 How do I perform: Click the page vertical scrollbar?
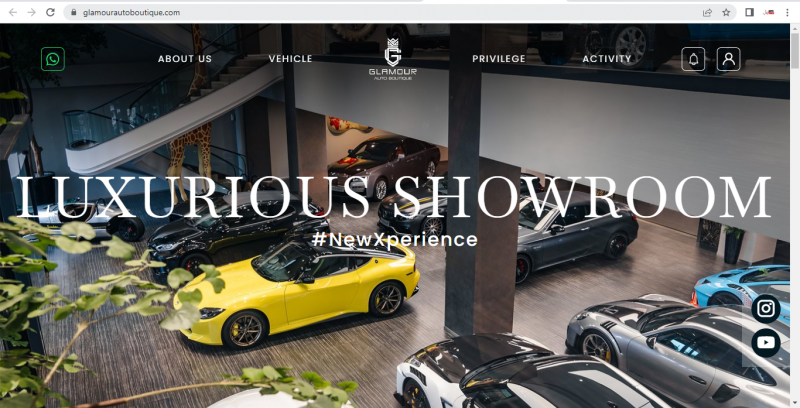[795, 216]
